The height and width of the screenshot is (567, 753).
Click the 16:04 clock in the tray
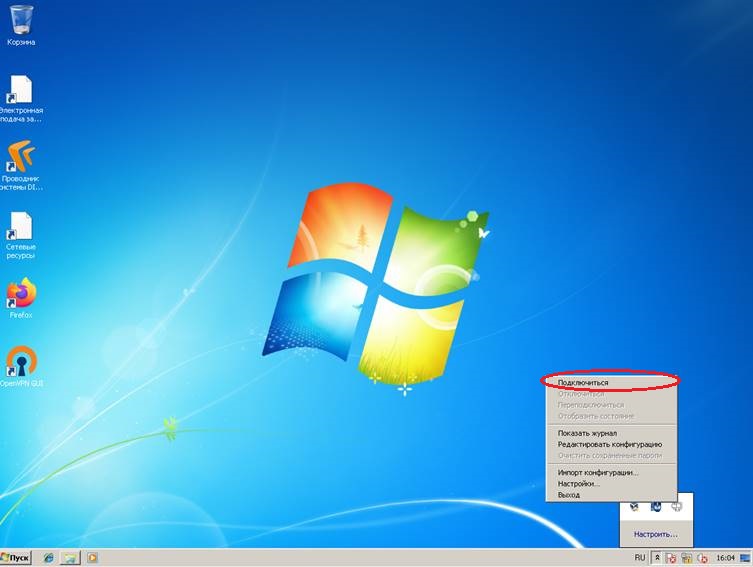(x=725, y=557)
